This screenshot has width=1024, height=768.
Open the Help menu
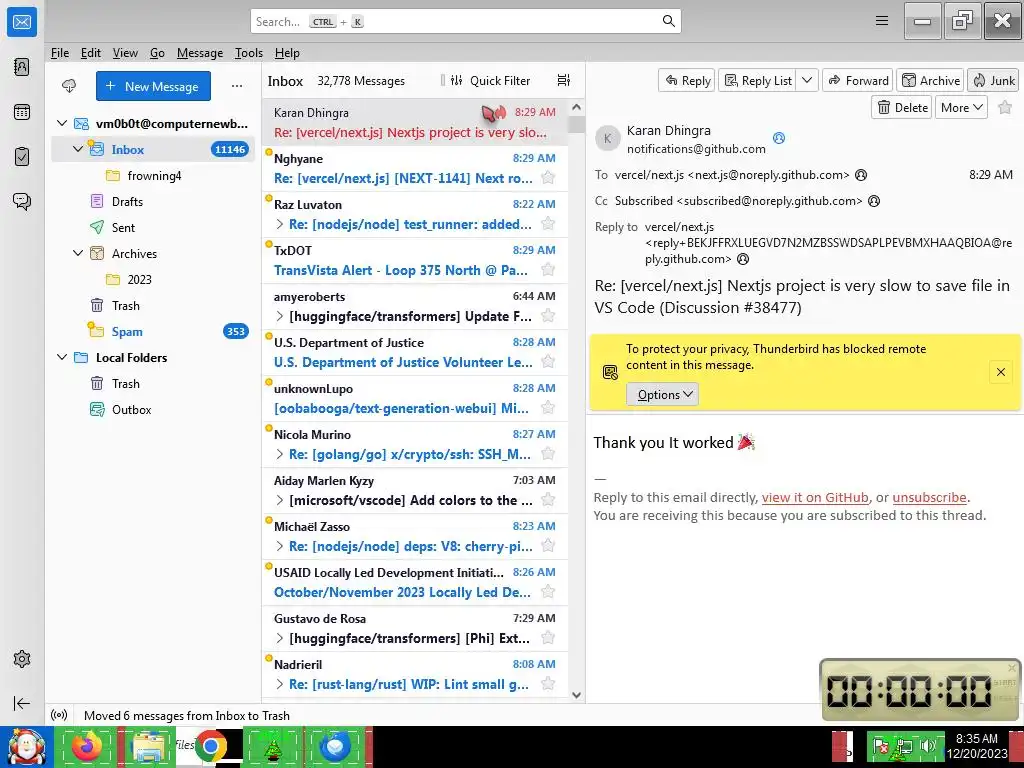[x=287, y=53]
